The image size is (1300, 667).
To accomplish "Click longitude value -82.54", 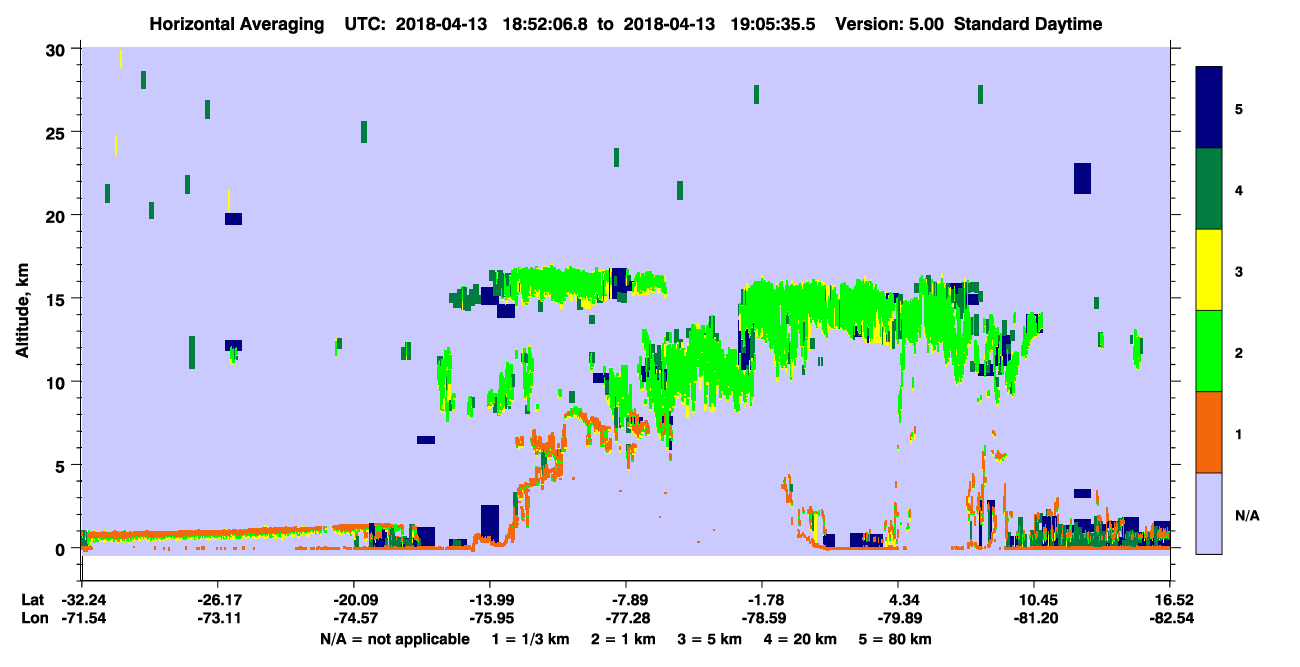I will (x=1169, y=619).
